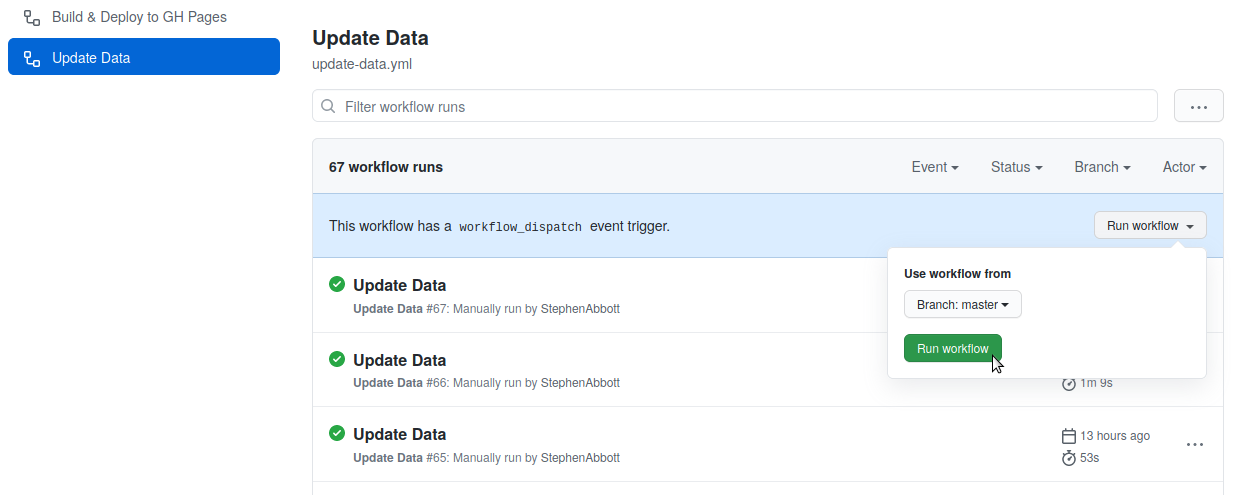Click StephenAbbott in run #65 description

click(580, 458)
